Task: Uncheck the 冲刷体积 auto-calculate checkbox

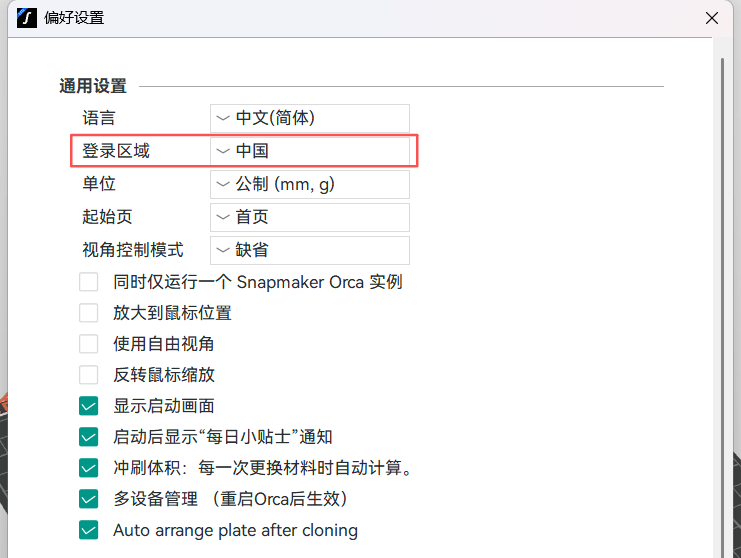Action: pos(89,468)
